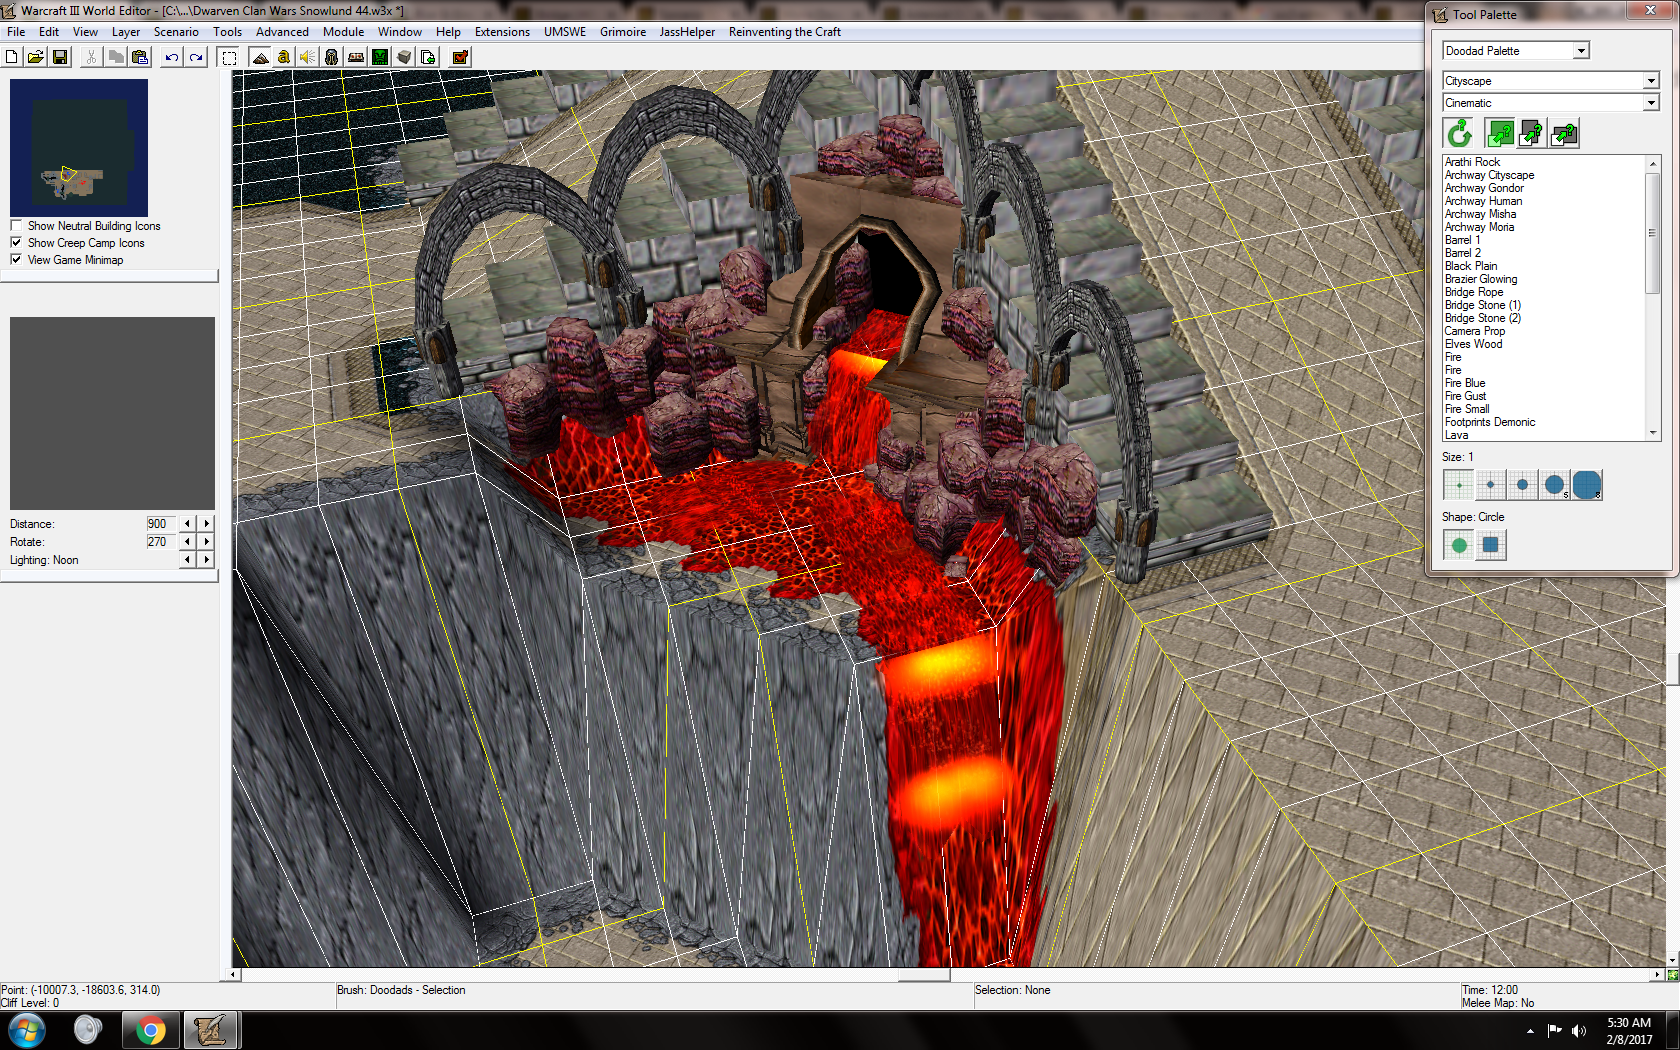Toggle the third random variation icon
The height and width of the screenshot is (1050, 1680).
pyautogui.click(x=1564, y=133)
